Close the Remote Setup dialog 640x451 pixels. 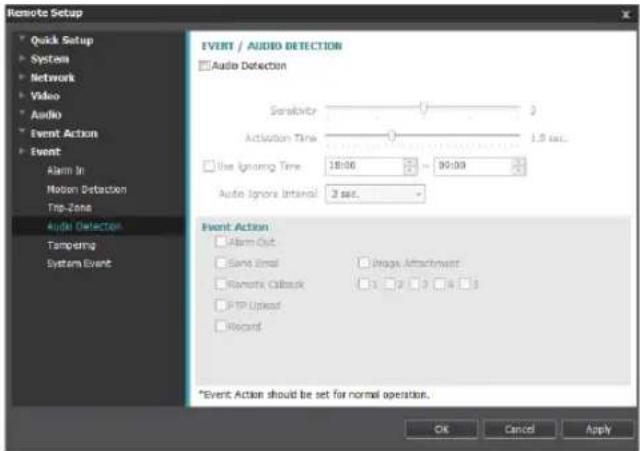click(625, 15)
